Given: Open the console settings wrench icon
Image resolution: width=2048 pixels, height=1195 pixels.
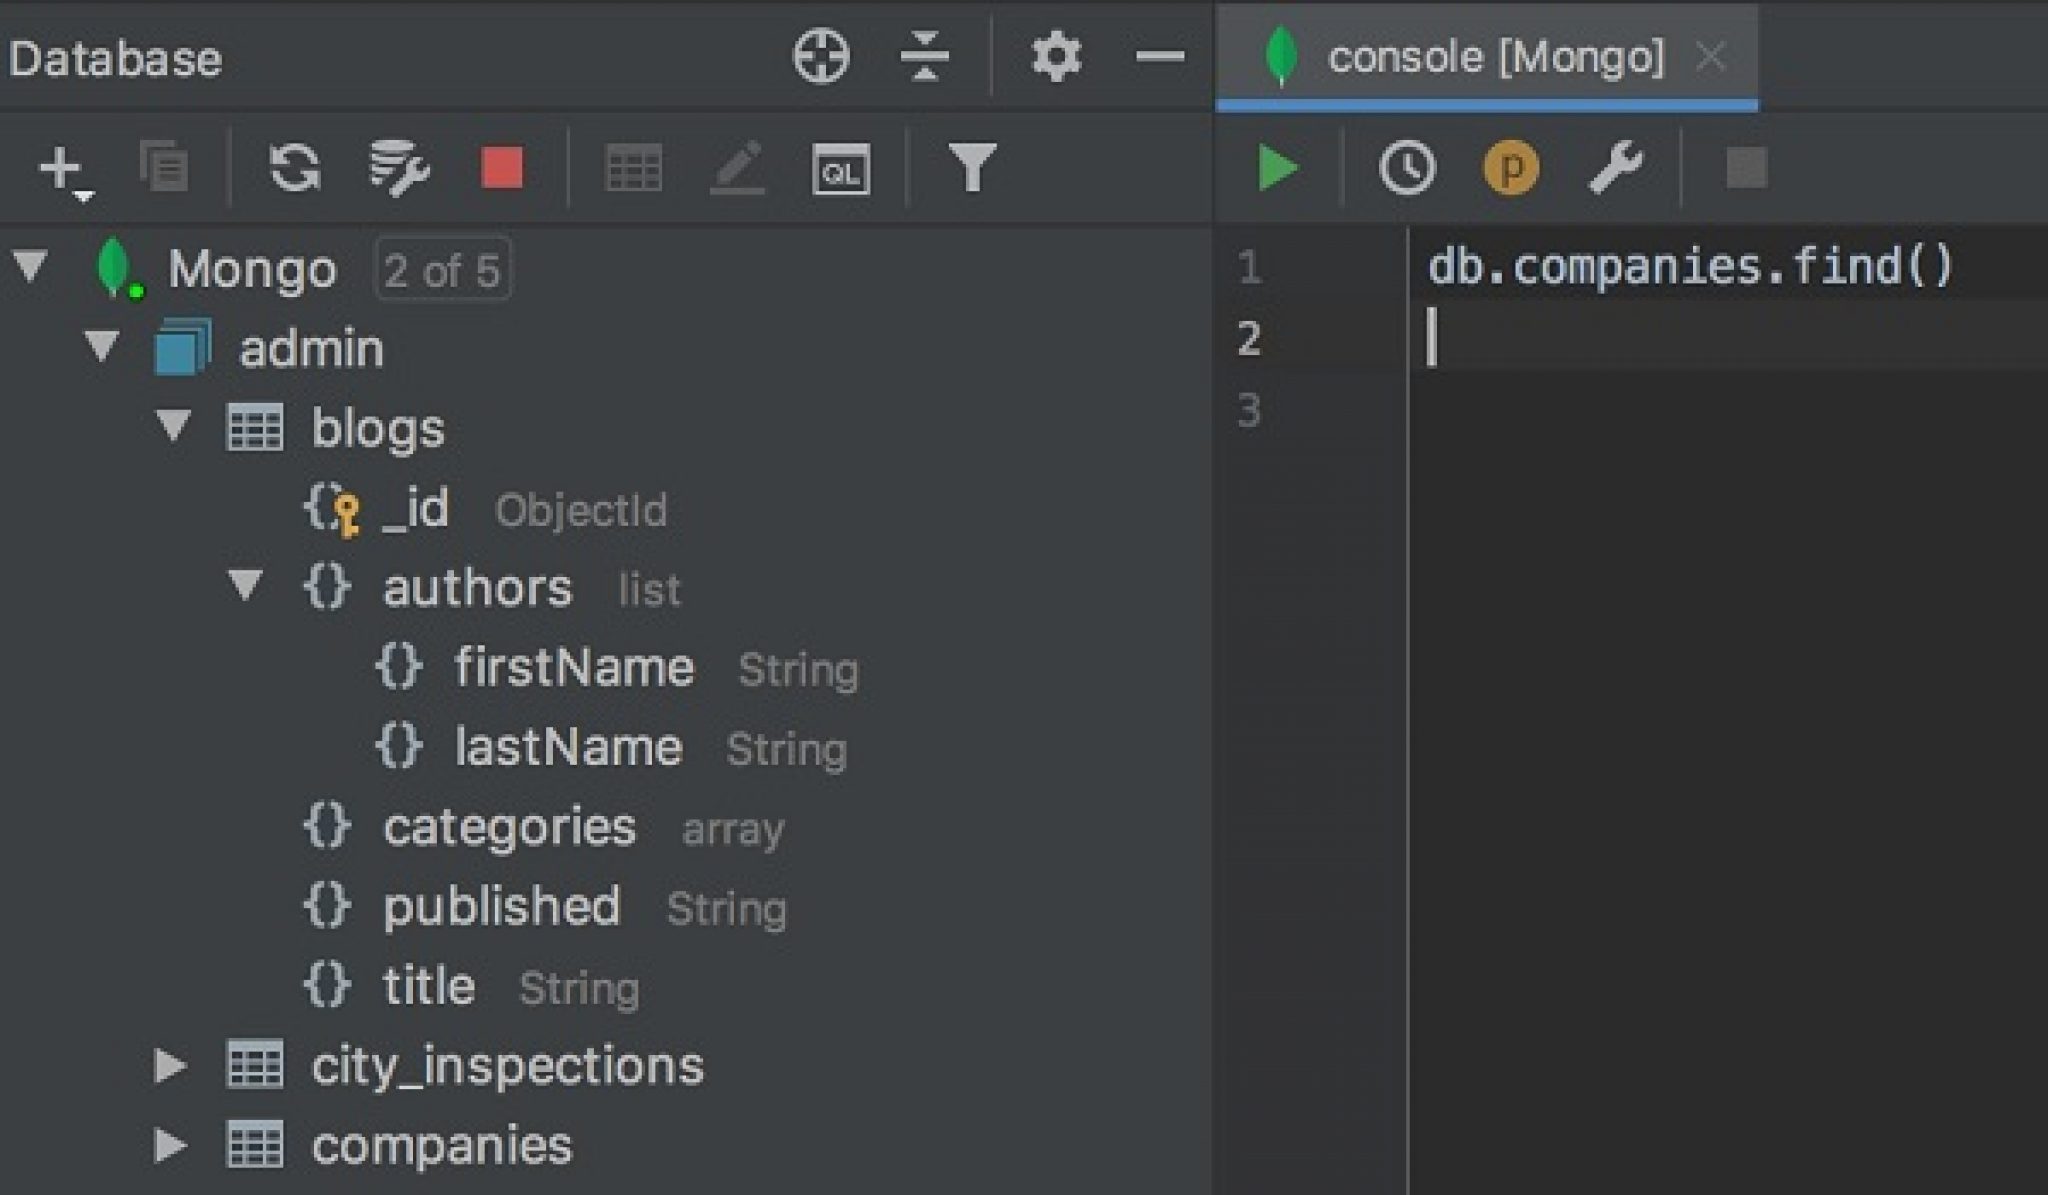Looking at the screenshot, I should point(1615,168).
